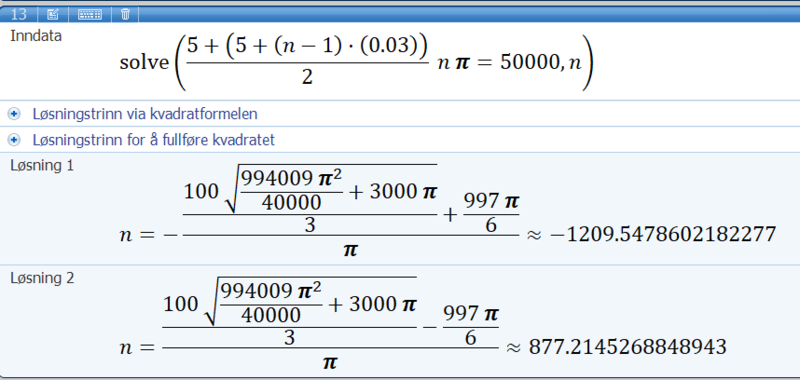Click the Løsning 2 label
This screenshot has width=800, height=380.
pyautogui.click(x=42, y=278)
